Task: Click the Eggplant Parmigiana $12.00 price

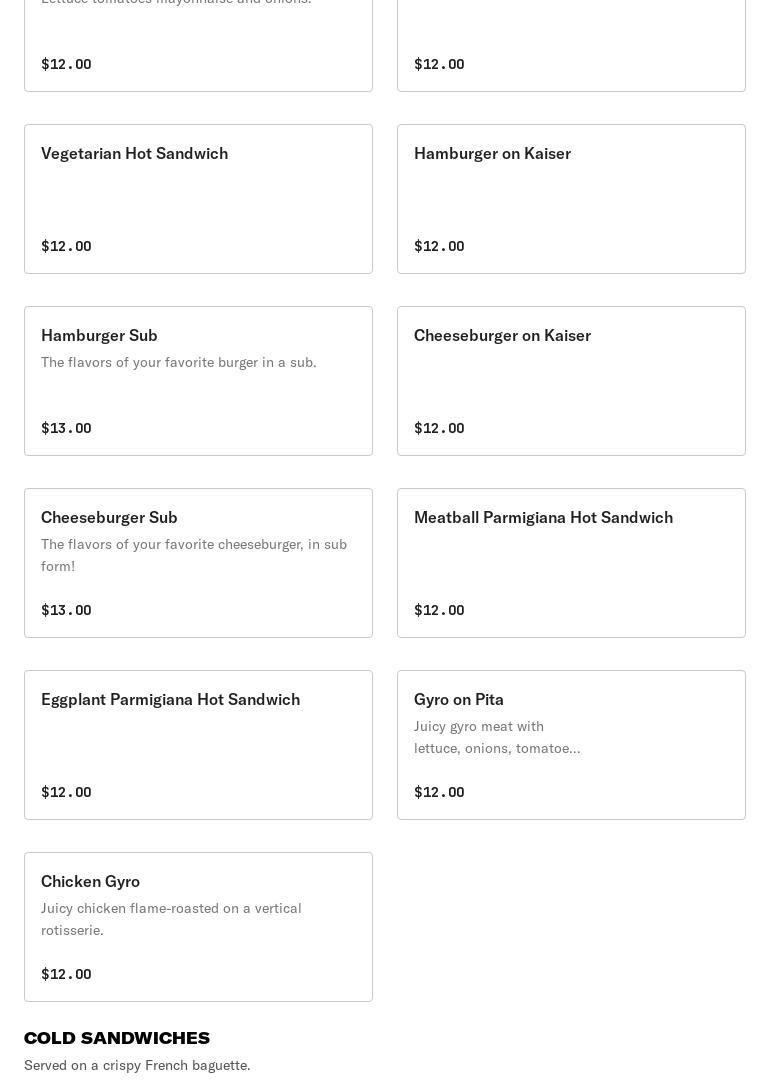Action: pyautogui.click(x=66, y=792)
